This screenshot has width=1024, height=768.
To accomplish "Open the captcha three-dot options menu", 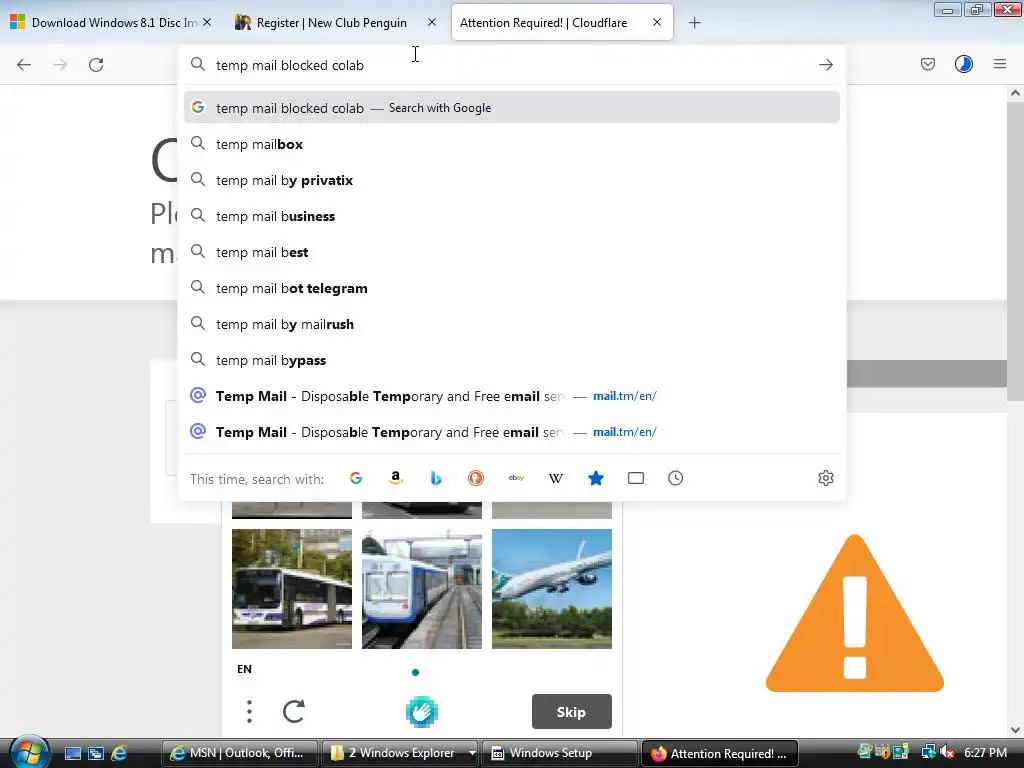I will 249,711.
